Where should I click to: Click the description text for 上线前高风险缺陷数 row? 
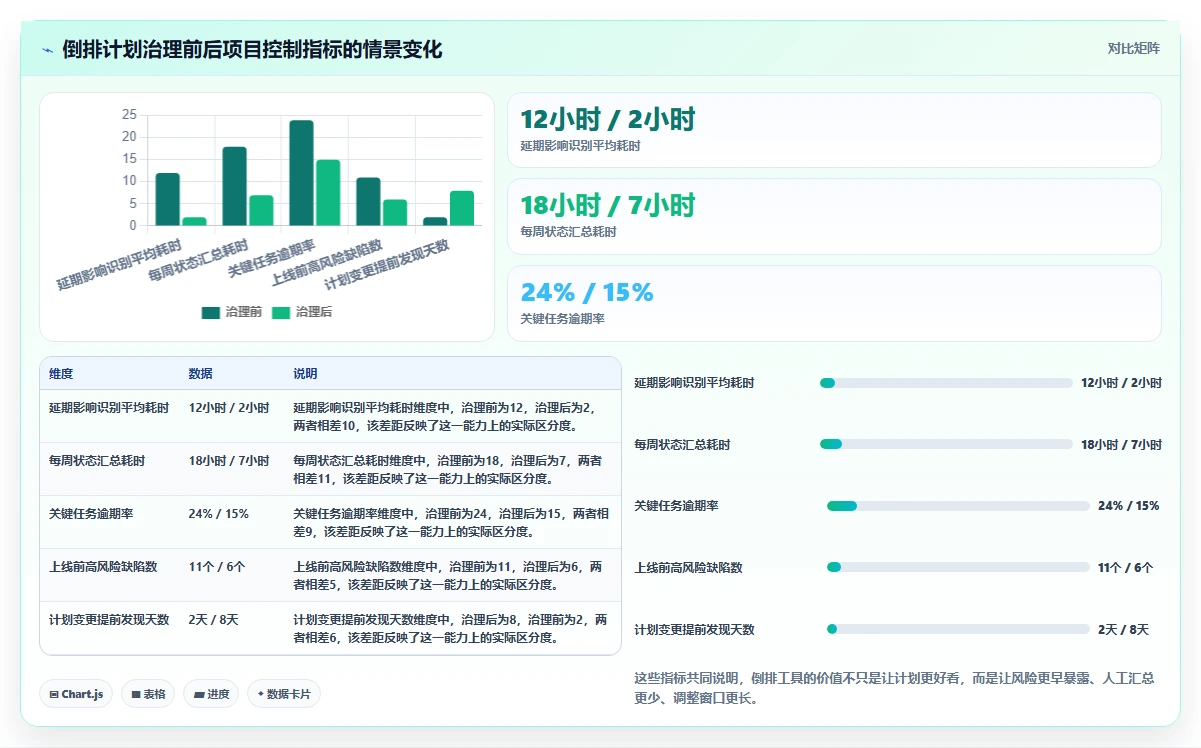click(449, 576)
